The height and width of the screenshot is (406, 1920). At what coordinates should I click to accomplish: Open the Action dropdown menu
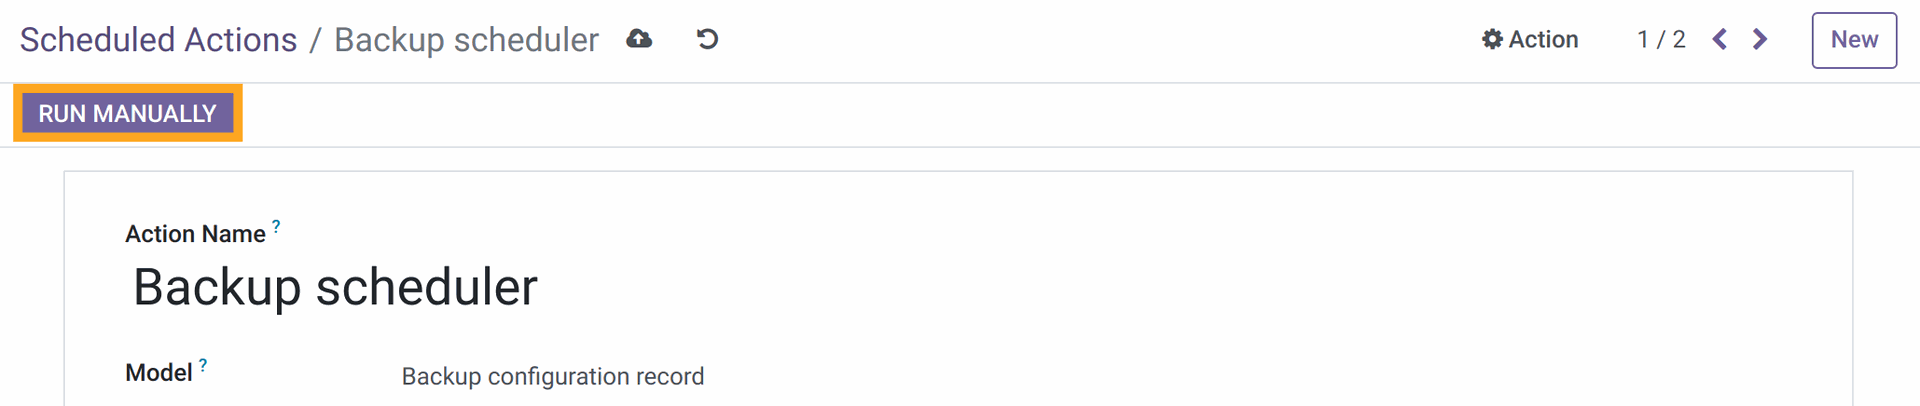[x=1530, y=39]
